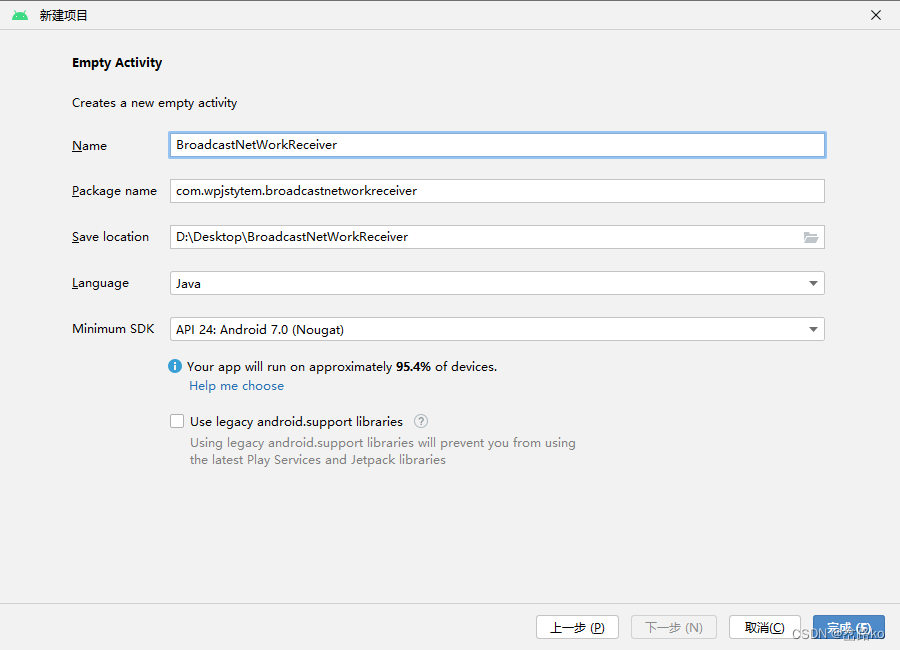Focus the Name input field

497,145
